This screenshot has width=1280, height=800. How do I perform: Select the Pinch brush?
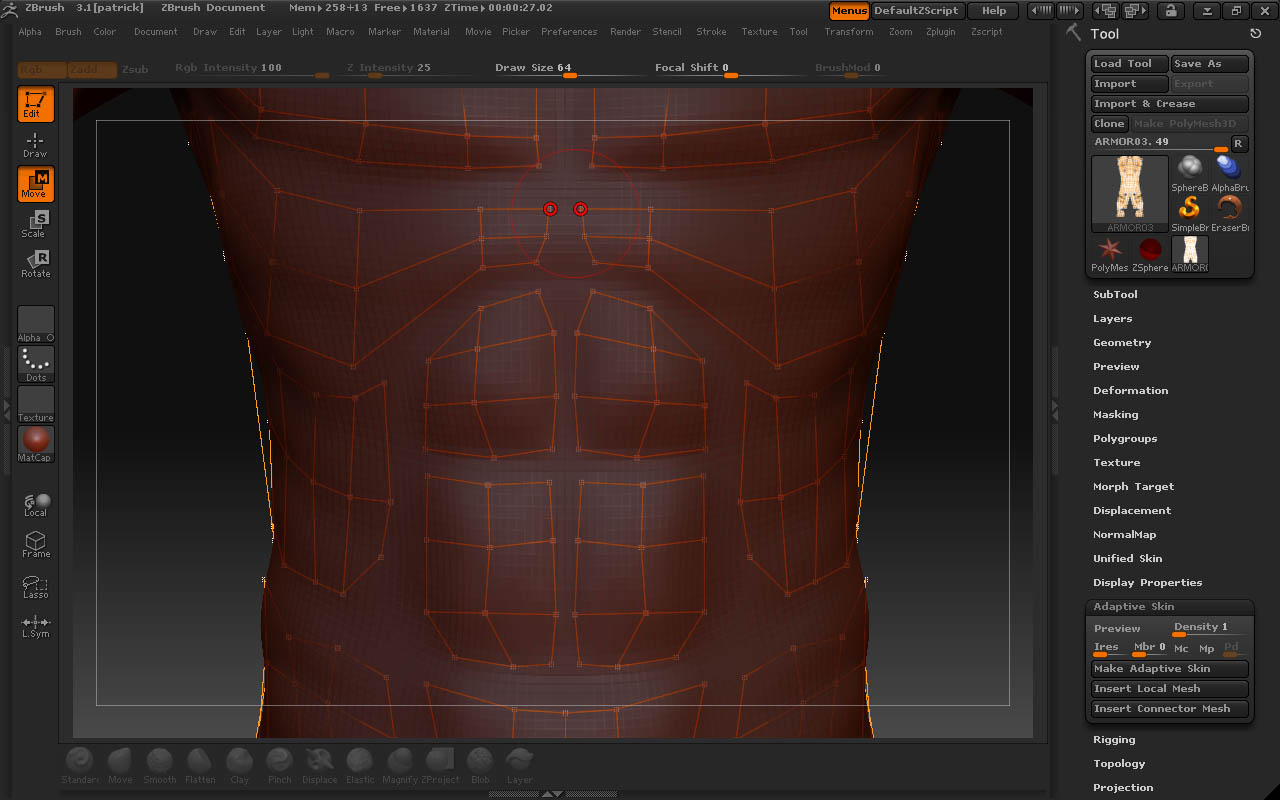tap(280, 765)
